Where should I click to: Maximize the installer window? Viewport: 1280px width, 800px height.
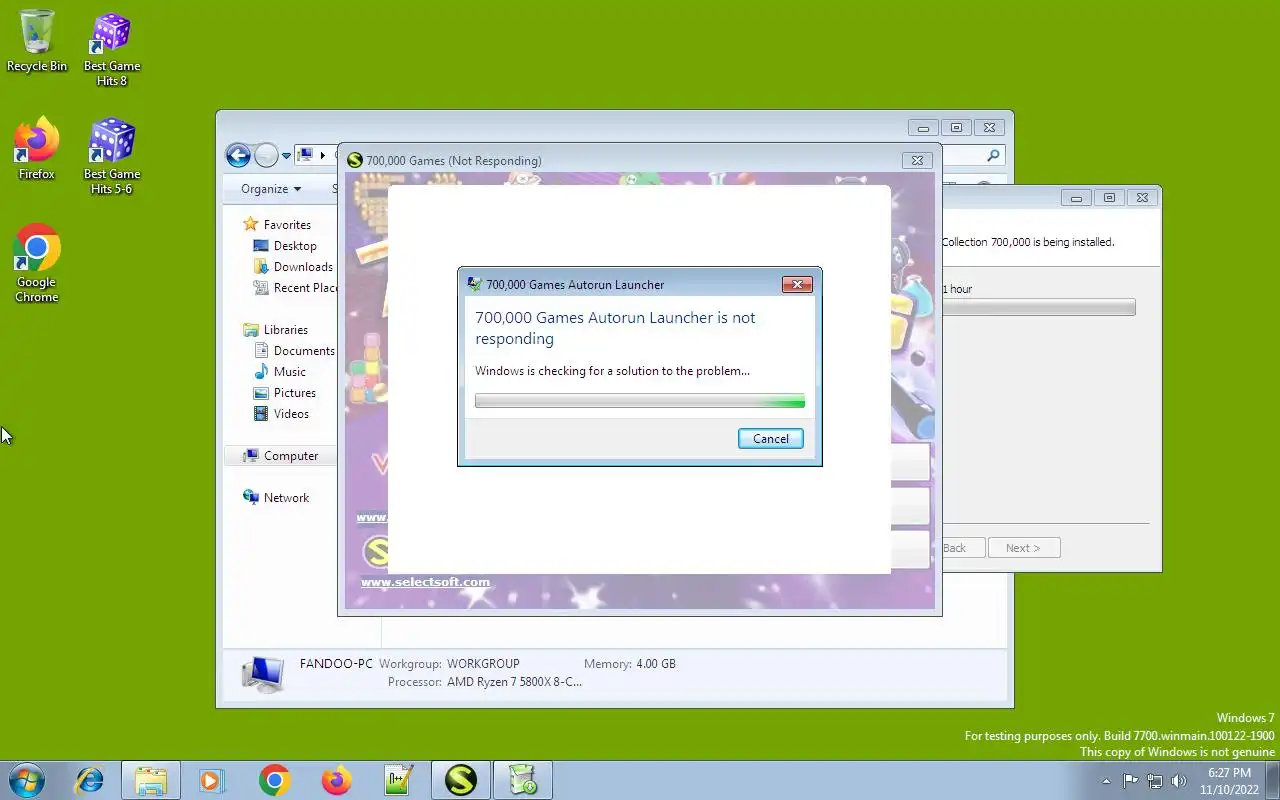click(x=1109, y=198)
